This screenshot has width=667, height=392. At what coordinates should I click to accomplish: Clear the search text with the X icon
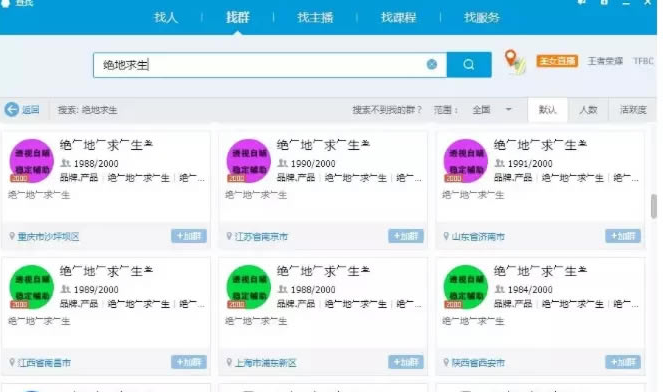click(432, 64)
